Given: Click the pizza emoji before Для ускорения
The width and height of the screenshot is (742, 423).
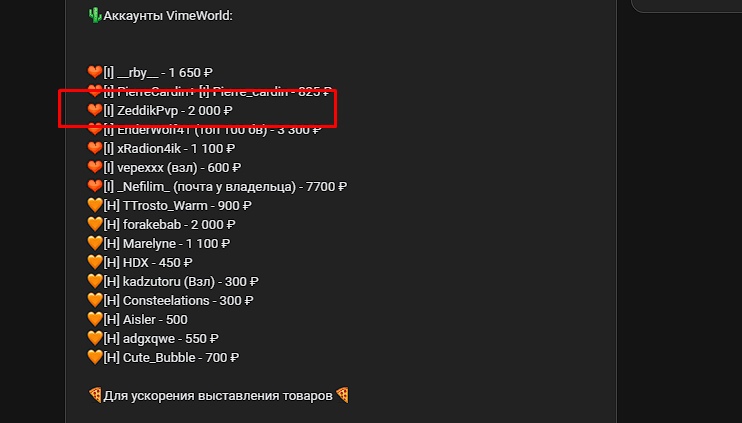Looking at the screenshot, I should tap(95, 395).
